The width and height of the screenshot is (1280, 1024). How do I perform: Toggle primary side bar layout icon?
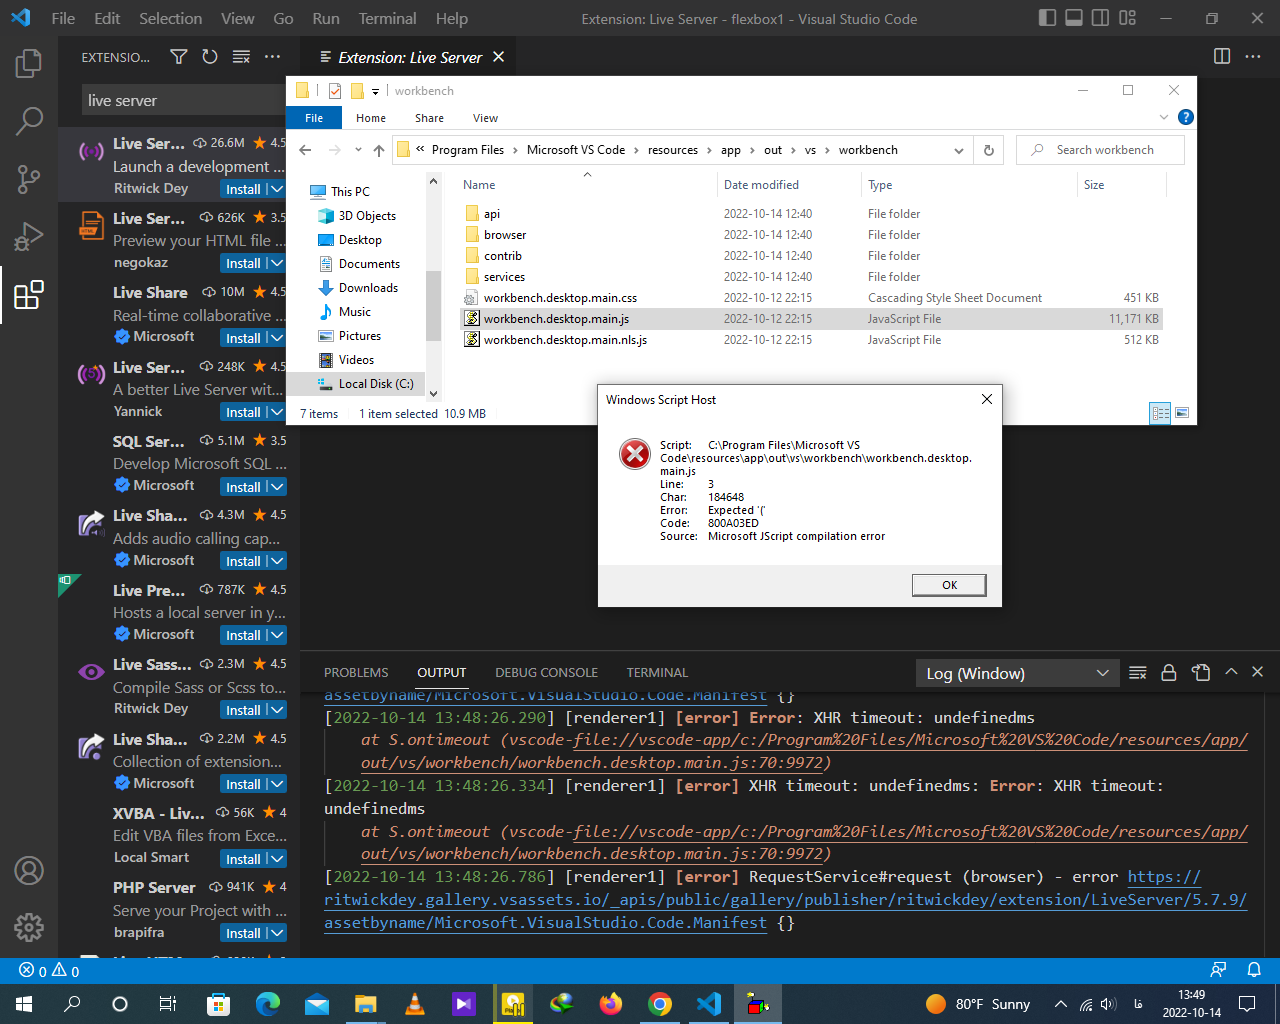pyautogui.click(x=1047, y=18)
